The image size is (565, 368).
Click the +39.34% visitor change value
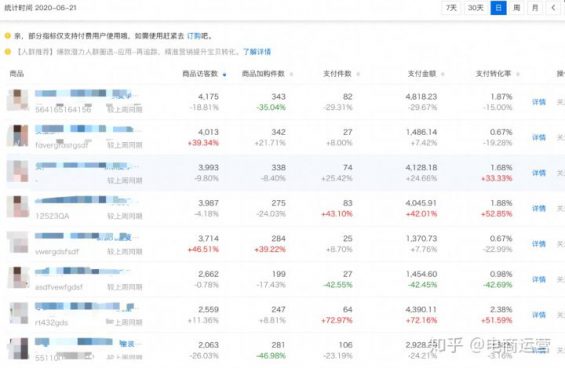(203, 143)
